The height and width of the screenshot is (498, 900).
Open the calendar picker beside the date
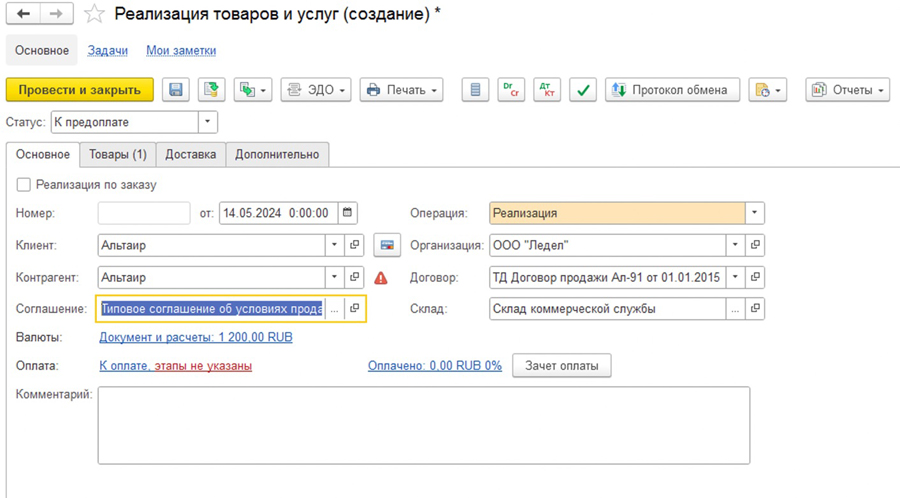pos(347,213)
